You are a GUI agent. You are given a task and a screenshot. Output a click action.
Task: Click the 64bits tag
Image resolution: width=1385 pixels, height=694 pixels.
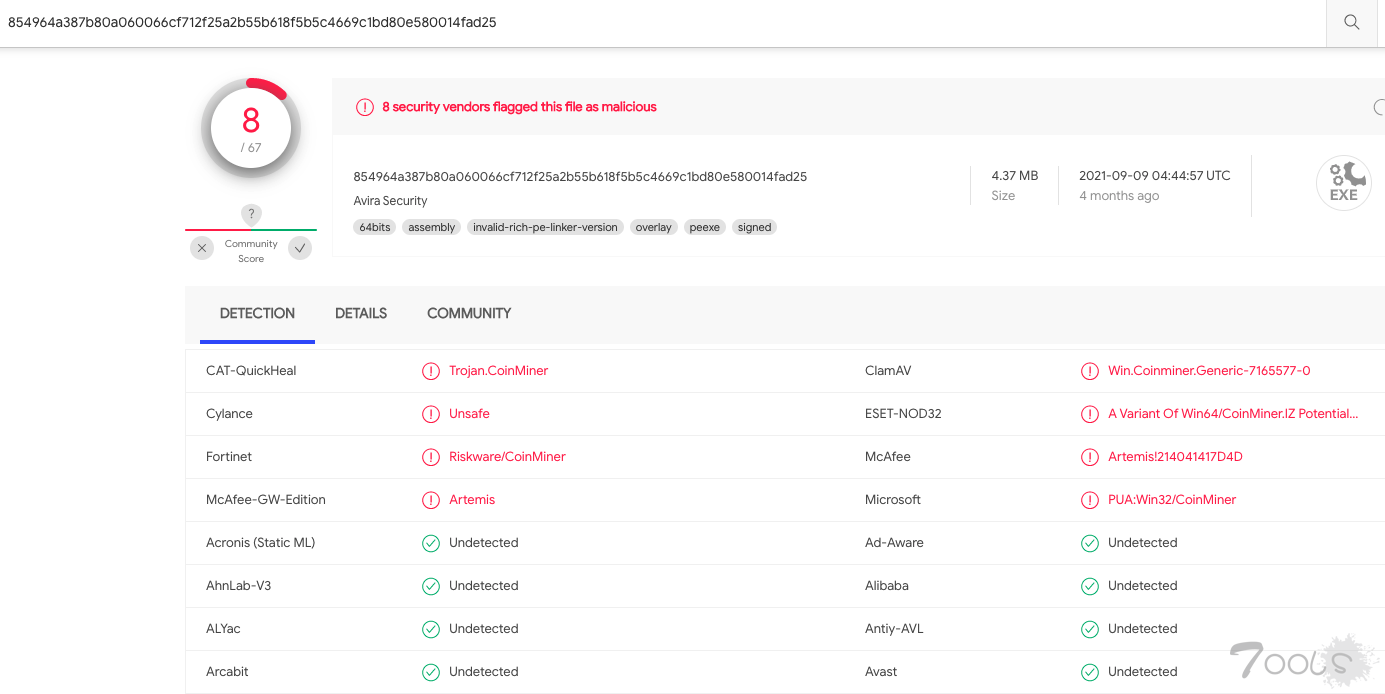click(x=375, y=227)
